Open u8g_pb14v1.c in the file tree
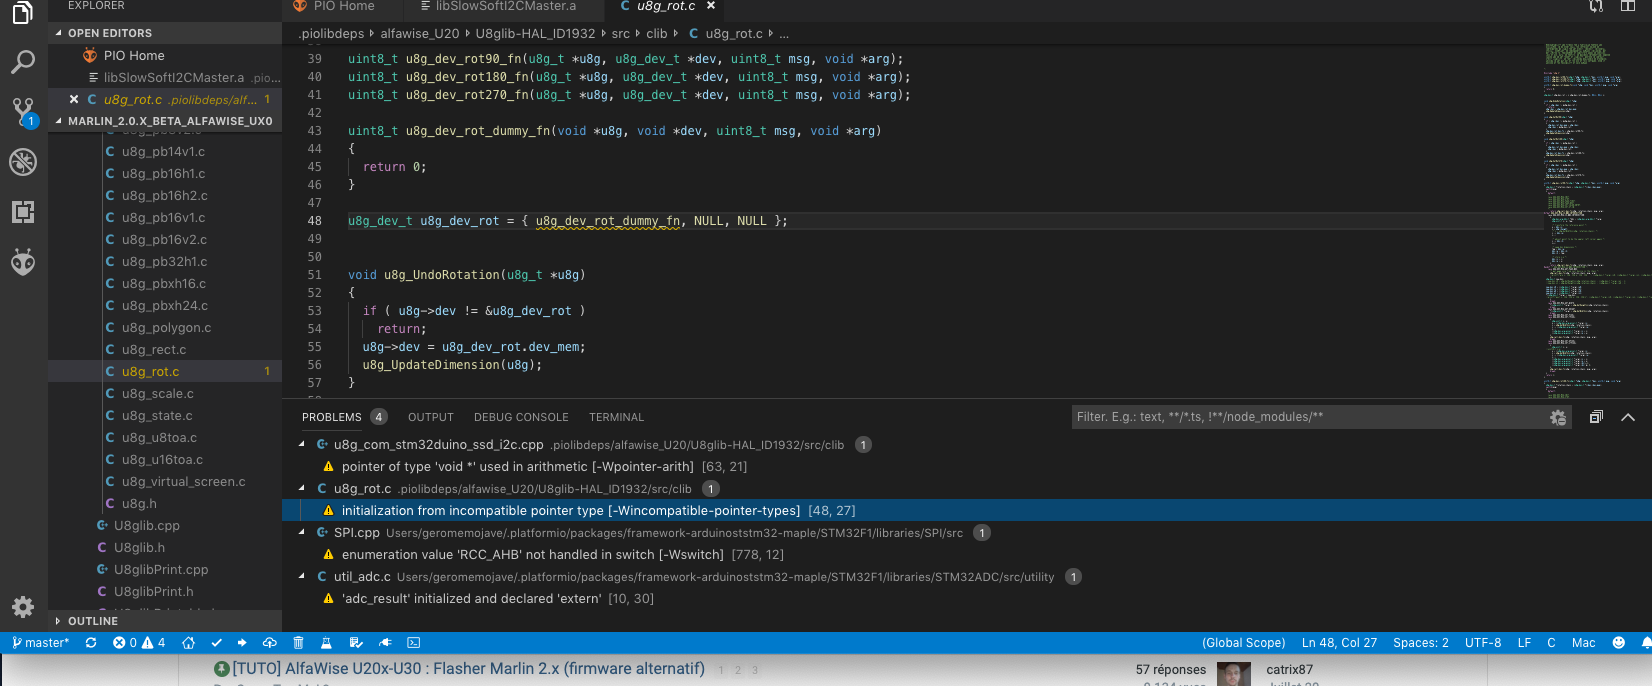The height and width of the screenshot is (686, 1652). click(166, 152)
